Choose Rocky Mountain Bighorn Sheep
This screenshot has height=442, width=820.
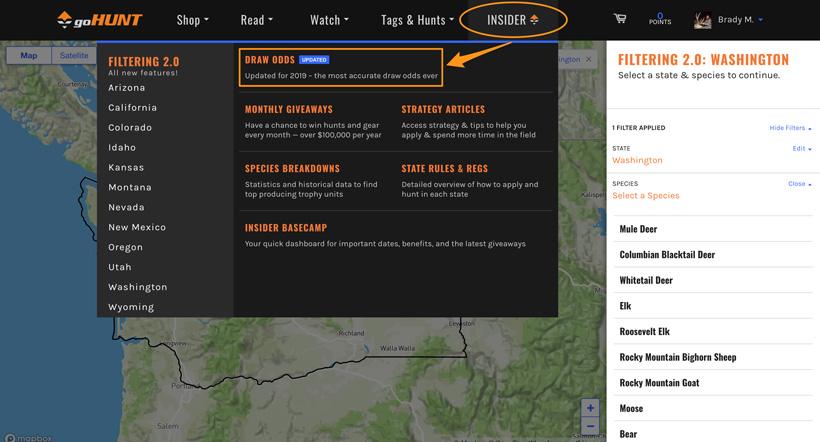coord(713,357)
